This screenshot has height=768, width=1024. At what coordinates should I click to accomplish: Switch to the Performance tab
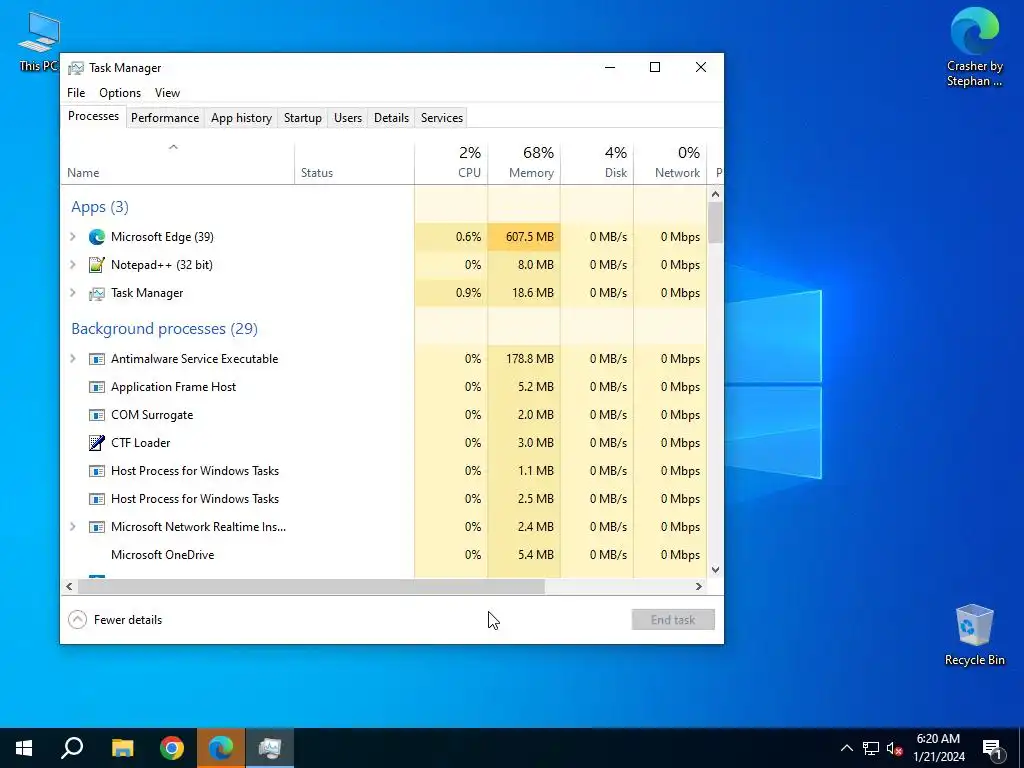coord(165,118)
